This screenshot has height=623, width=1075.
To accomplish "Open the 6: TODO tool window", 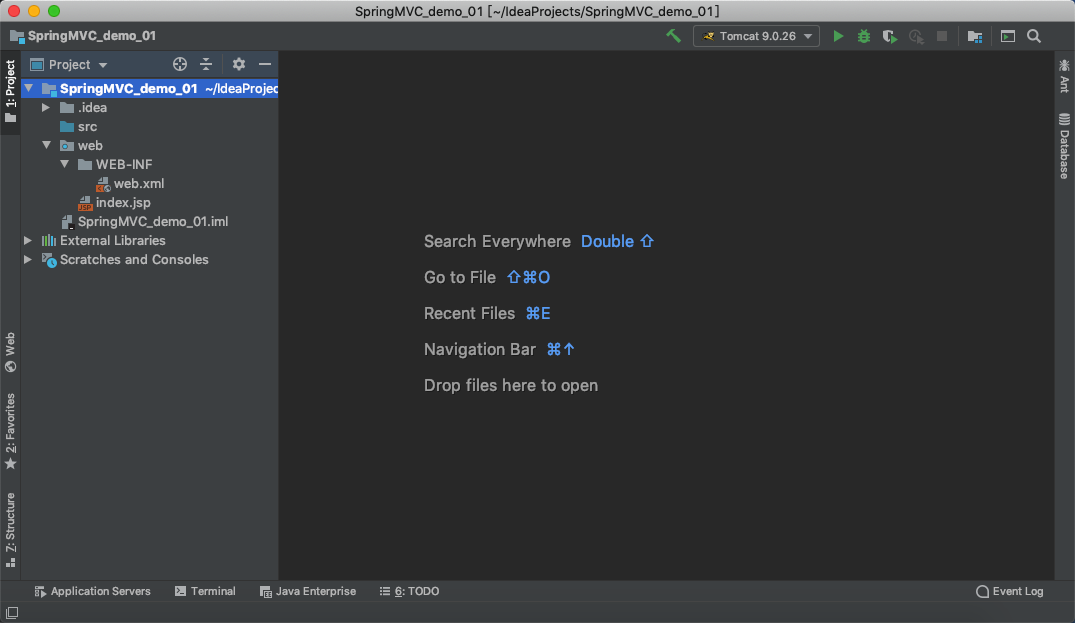I will coord(409,591).
